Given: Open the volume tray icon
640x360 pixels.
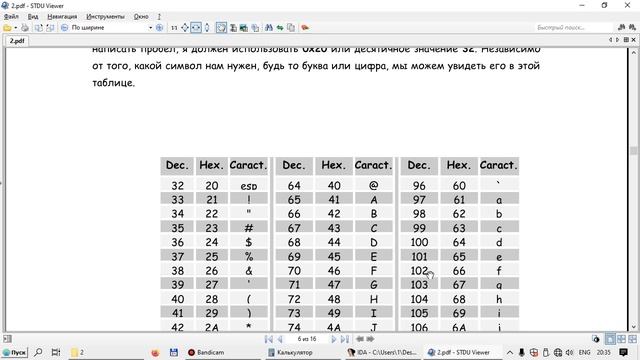Looking at the screenshot, I should [570, 352].
